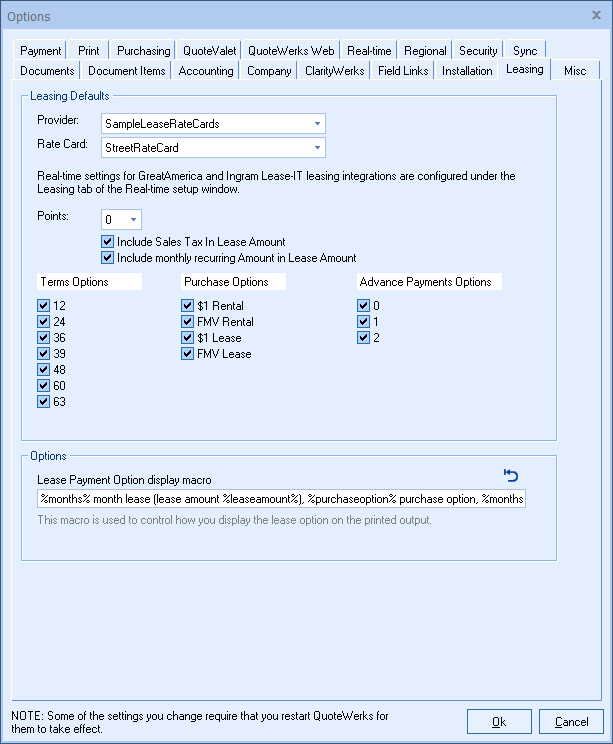Expand the Provider dropdown list
The height and width of the screenshot is (744, 613).
click(317, 123)
